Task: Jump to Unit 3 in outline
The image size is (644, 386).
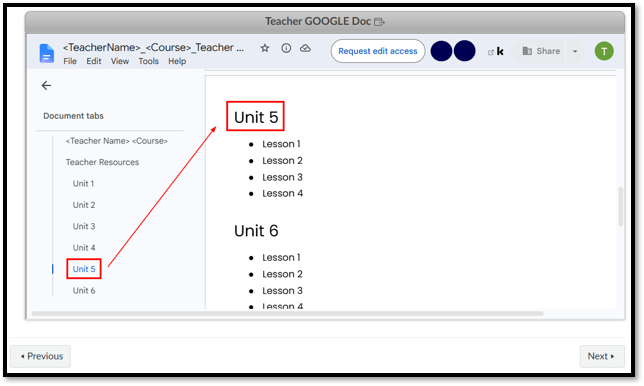Action: tap(84, 226)
